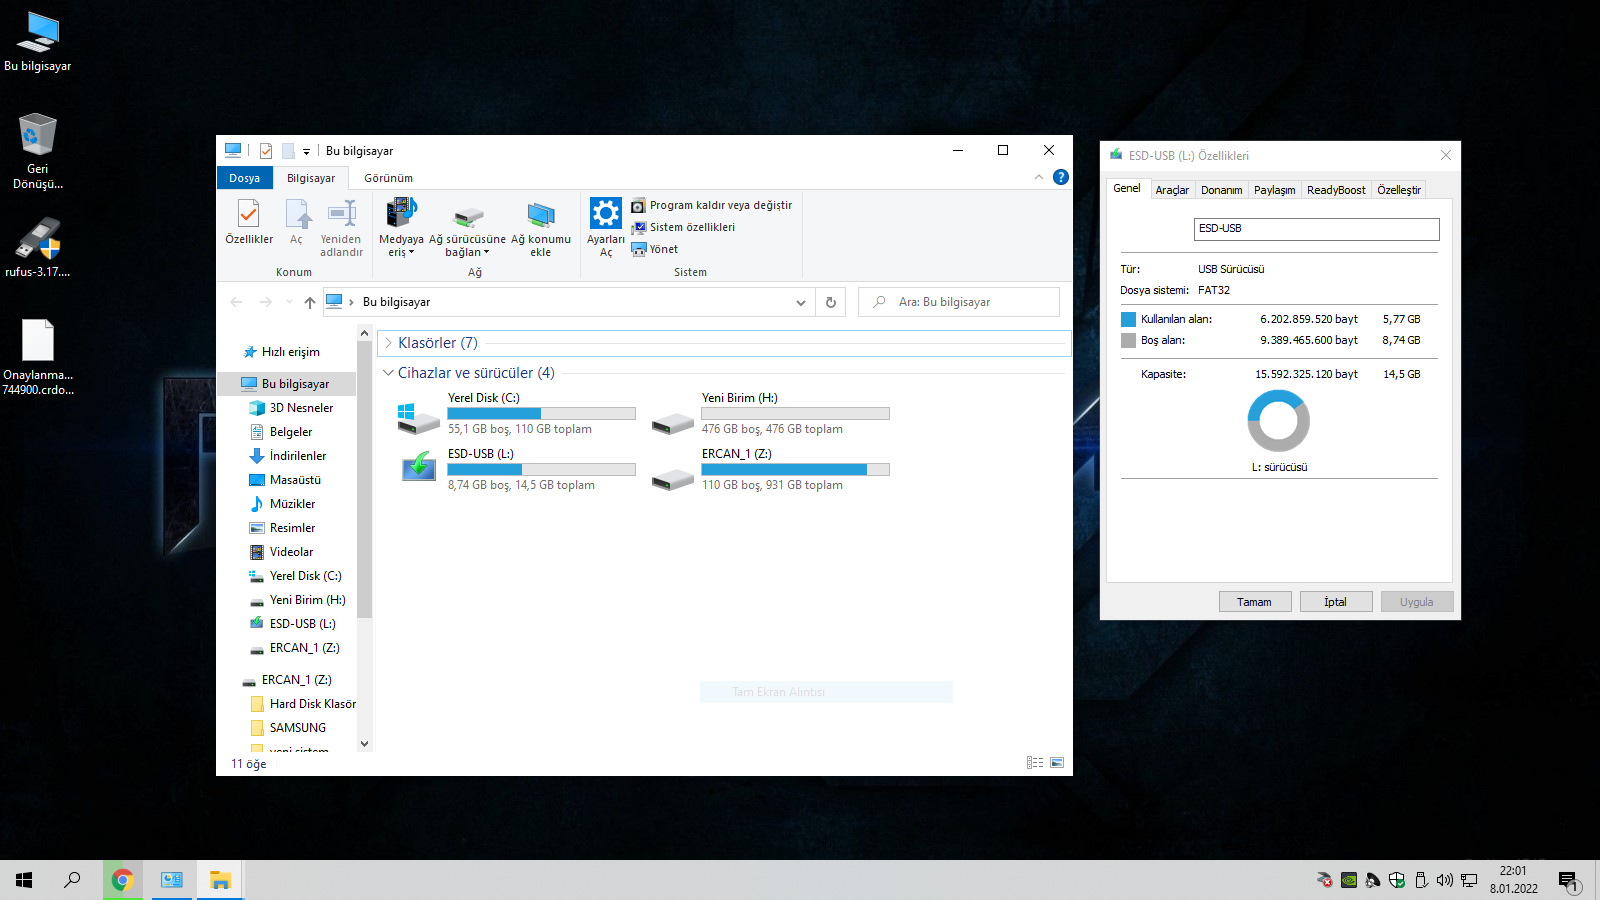Viewport: 1600px width, 900px height.
Task: Open the volume icon in system tray
Action: coord(1444,880)
